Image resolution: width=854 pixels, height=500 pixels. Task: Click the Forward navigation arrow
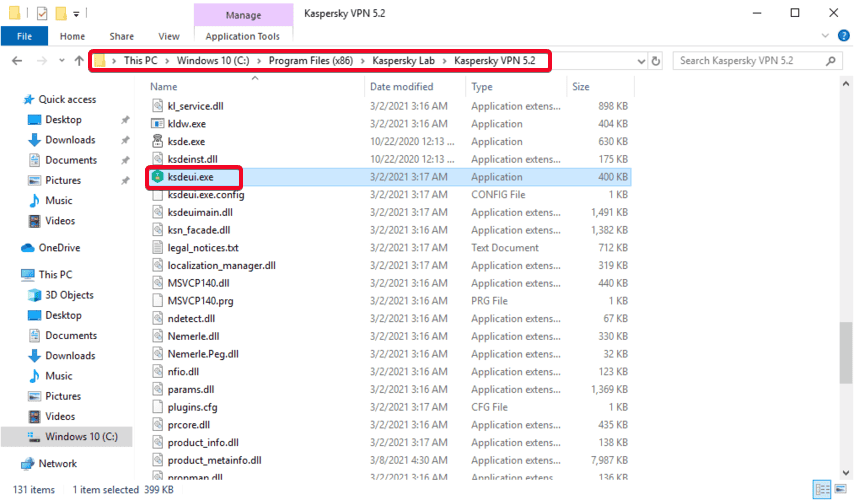pos(42,60)
